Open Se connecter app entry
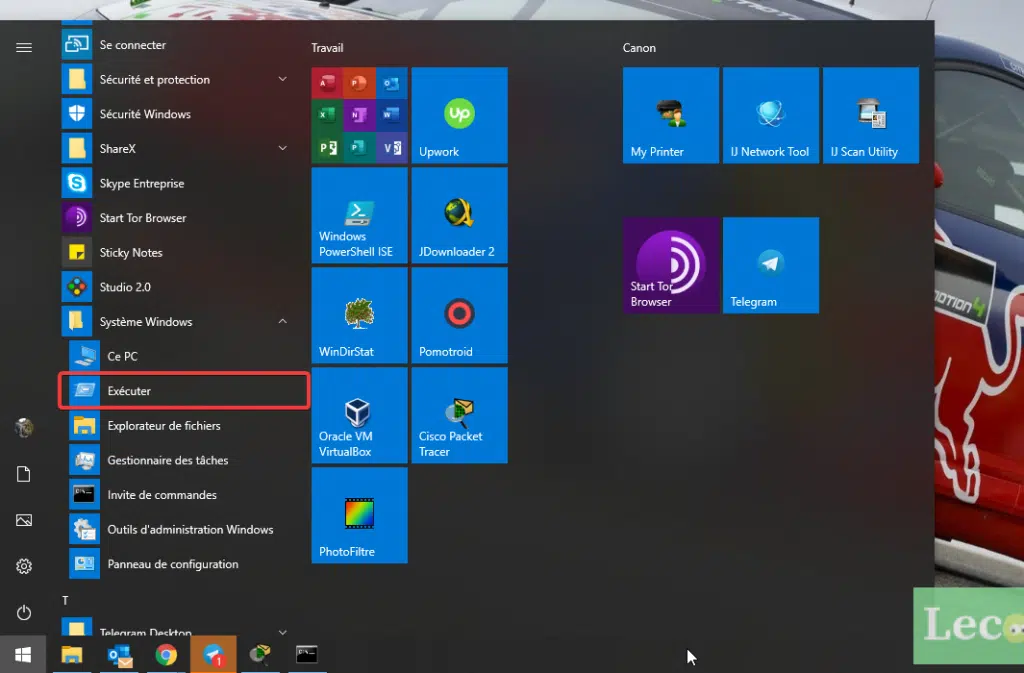Screen dimensions: 1024x673 (x=178, y=45)
